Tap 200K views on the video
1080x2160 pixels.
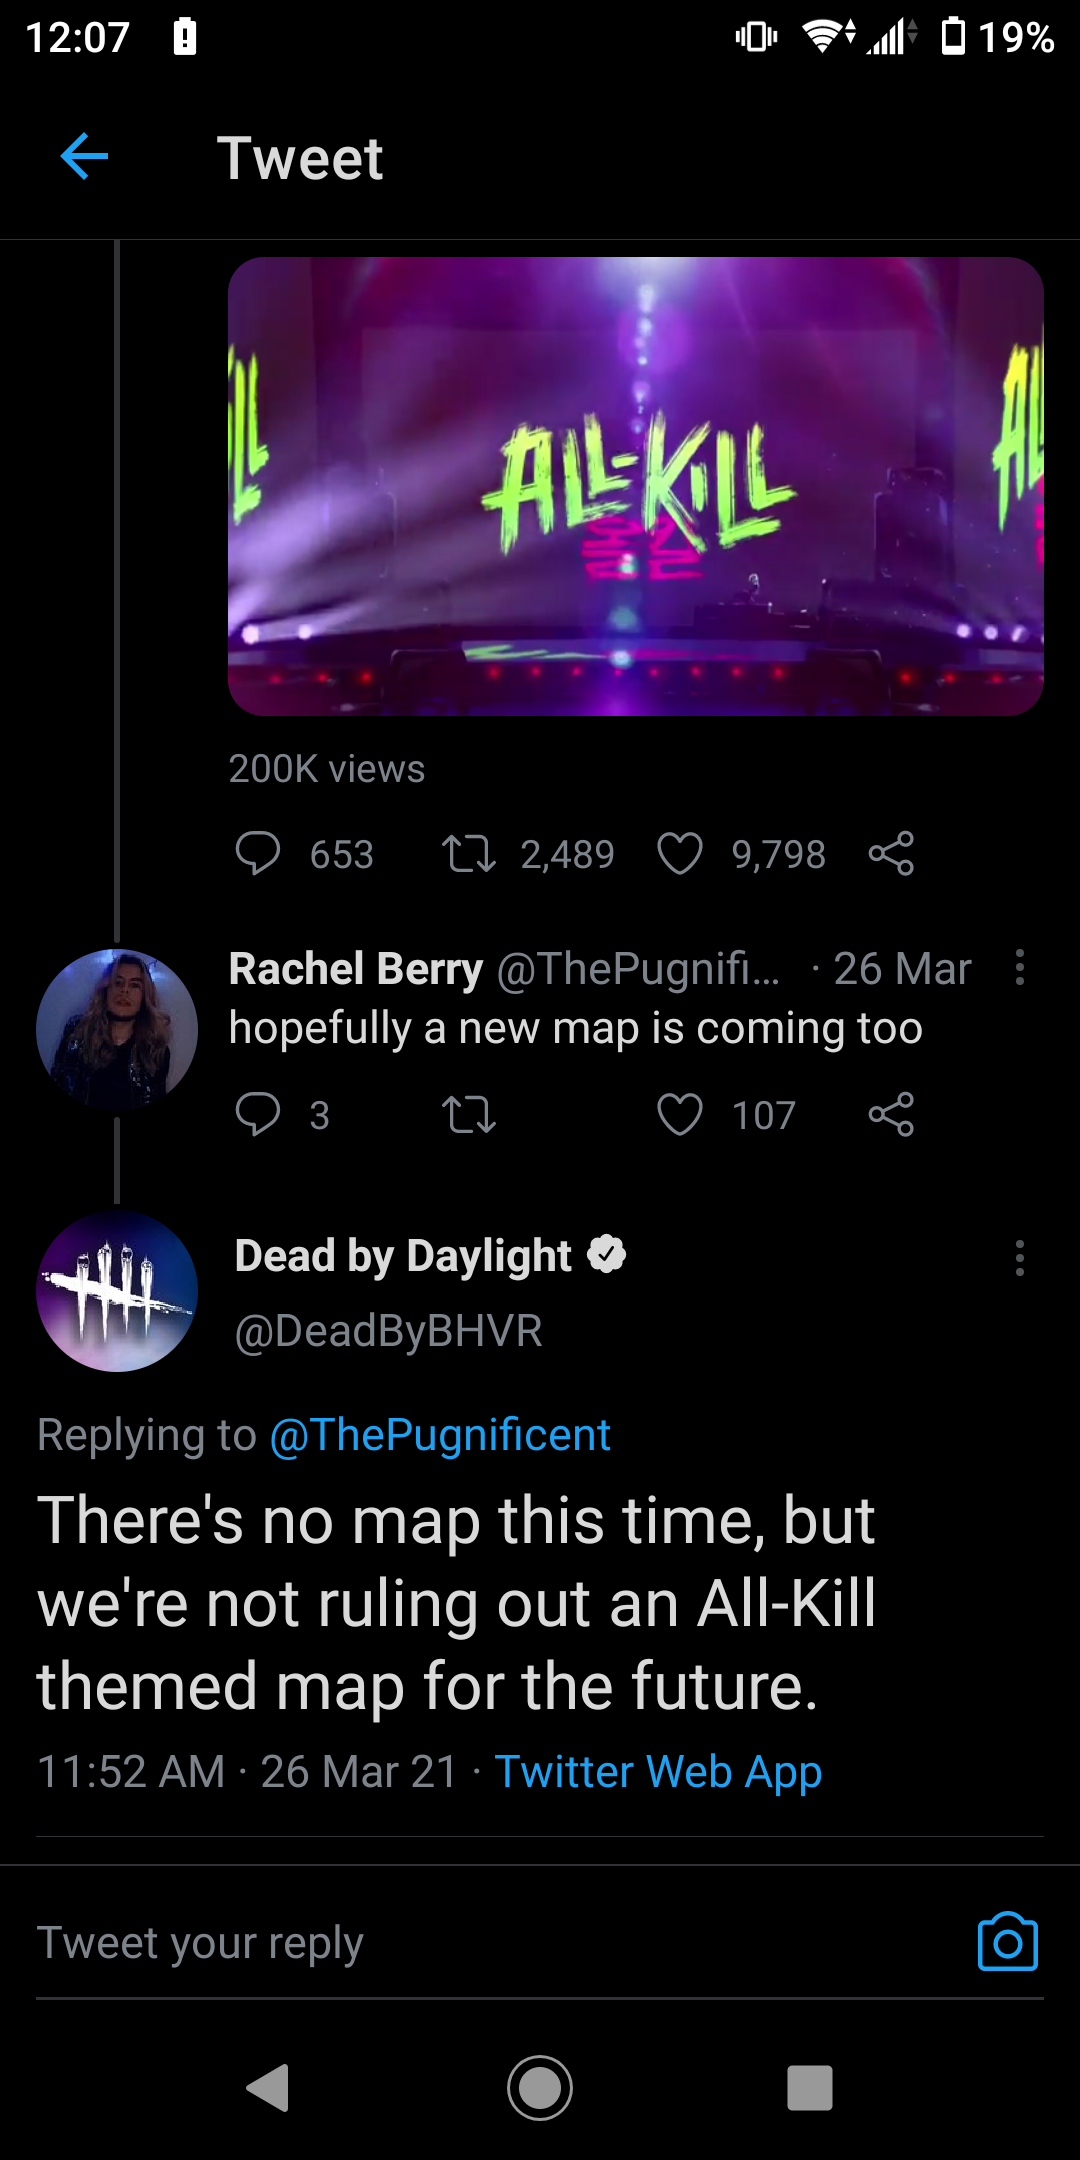click(x=326, y=768)
